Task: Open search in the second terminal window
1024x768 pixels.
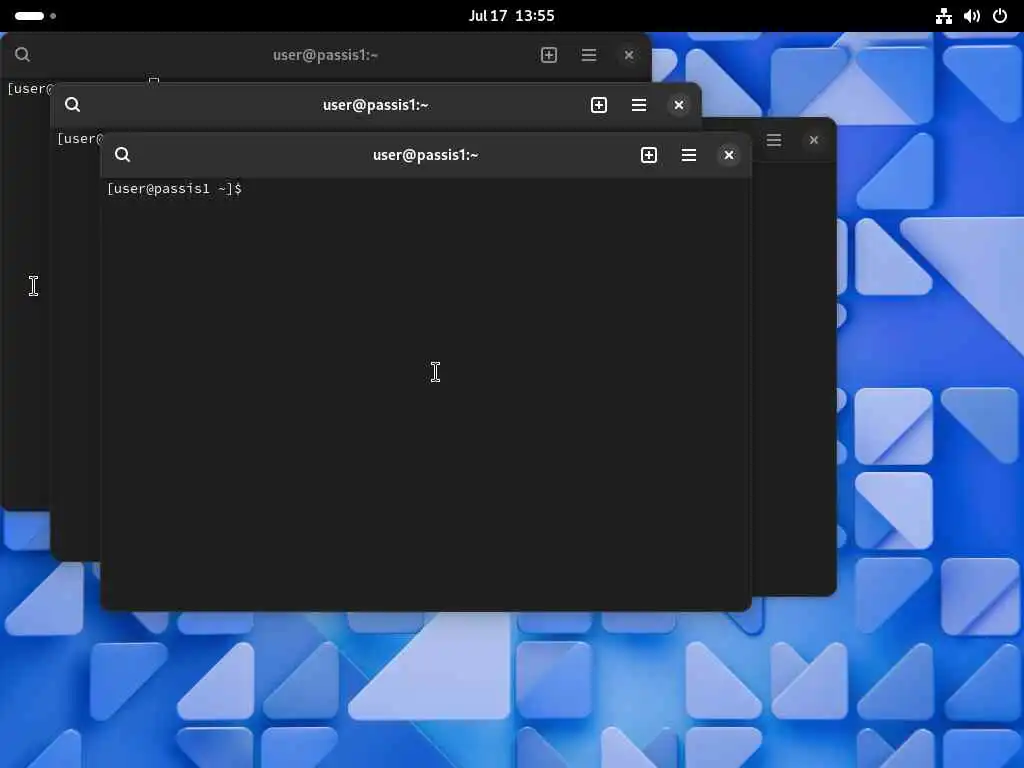Action: [x=72, y=105]
